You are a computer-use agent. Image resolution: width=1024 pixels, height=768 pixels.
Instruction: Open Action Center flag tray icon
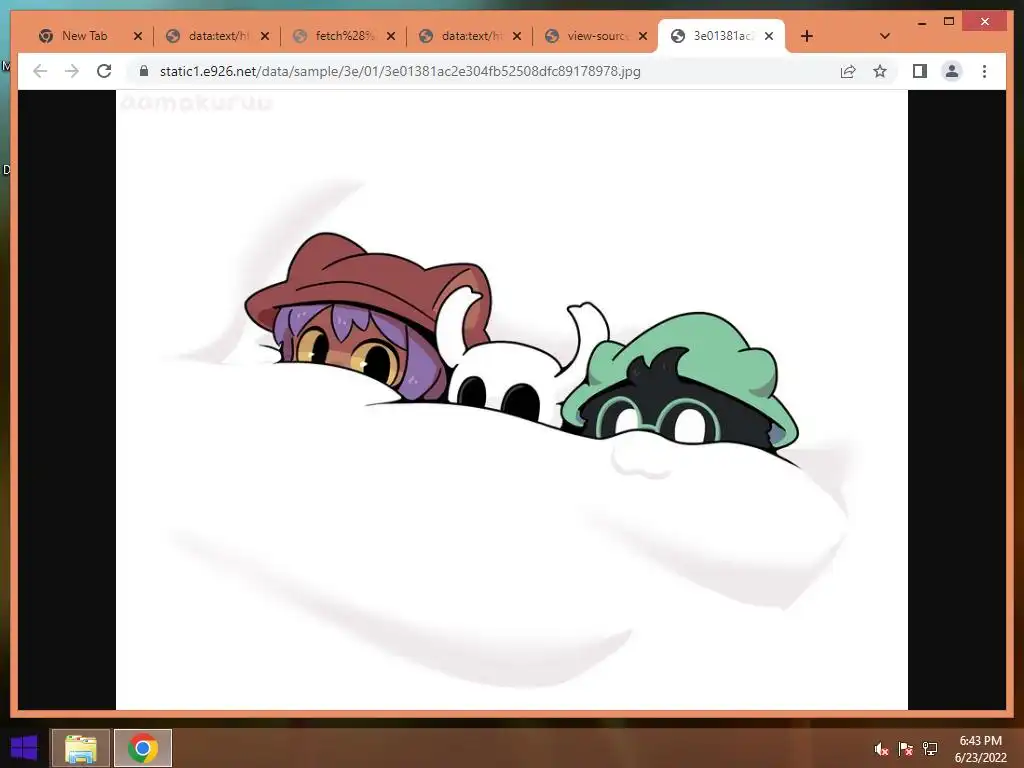coord(906,749)
